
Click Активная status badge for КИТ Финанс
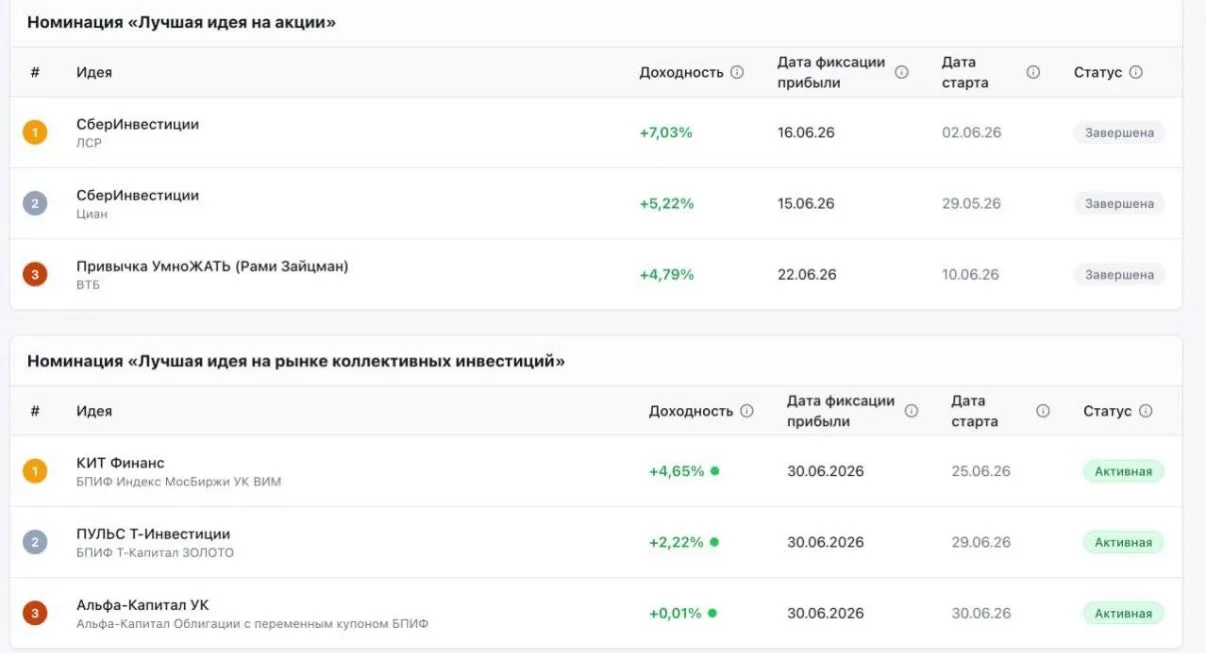(1123, 471)
